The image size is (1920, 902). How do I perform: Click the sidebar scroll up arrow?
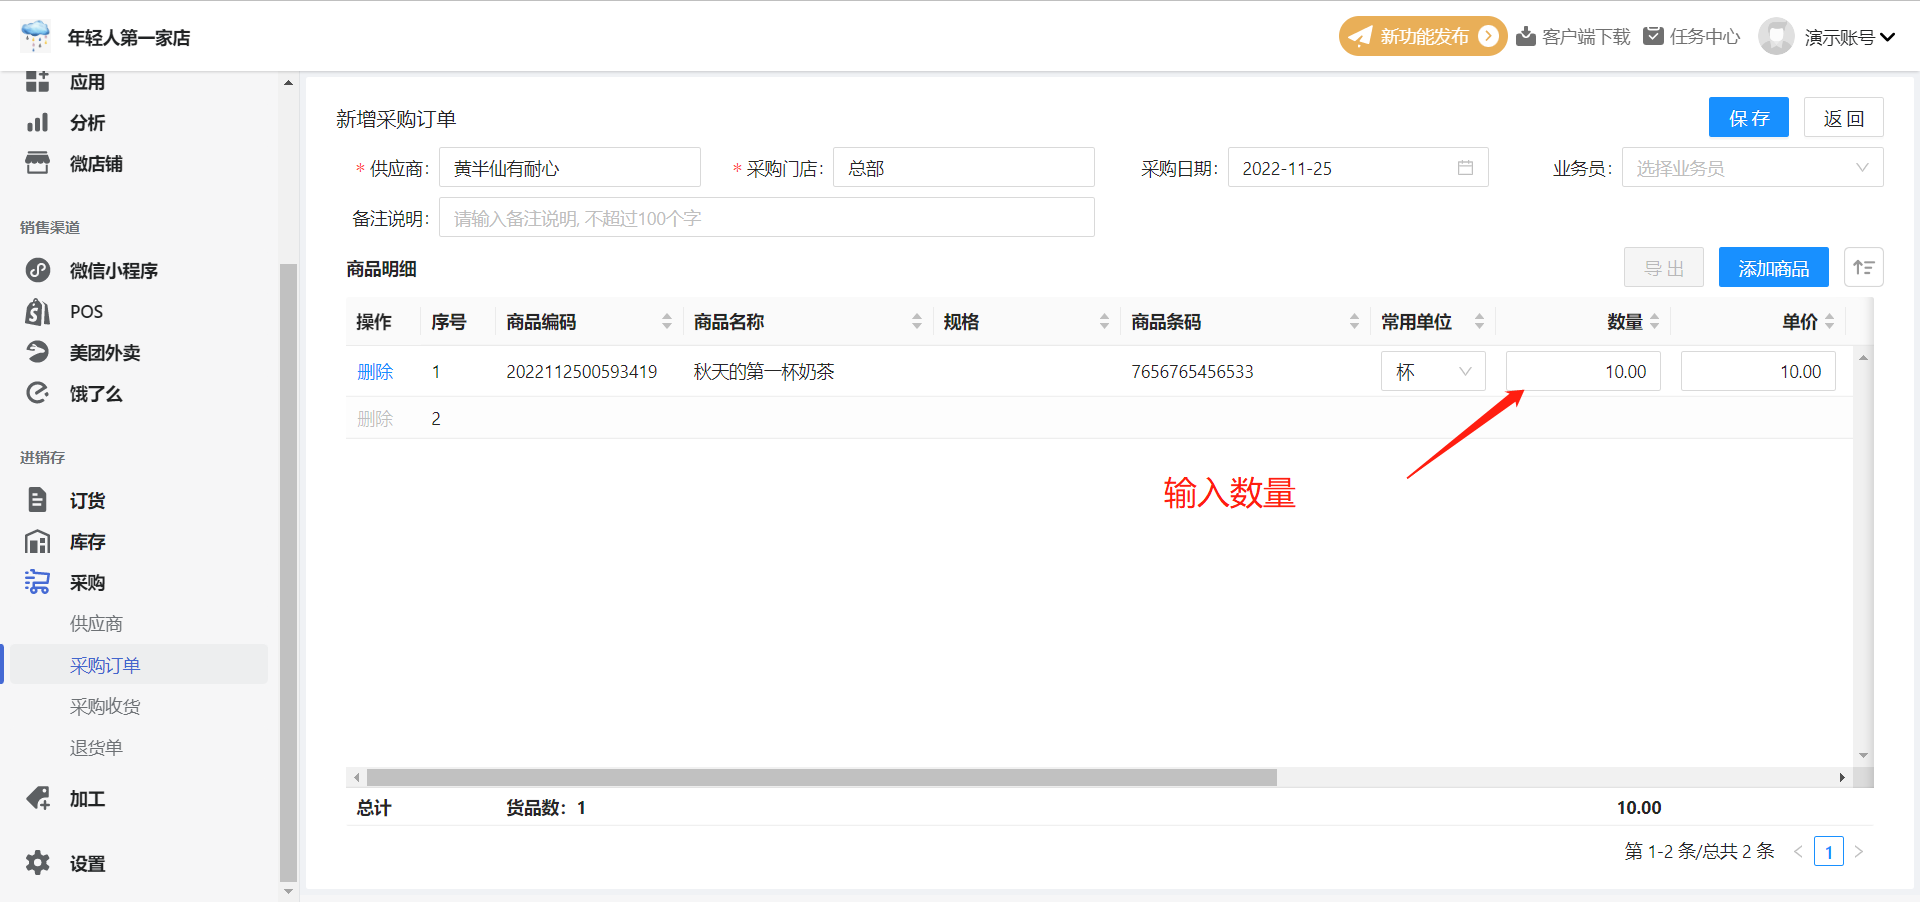coord(288,83)
